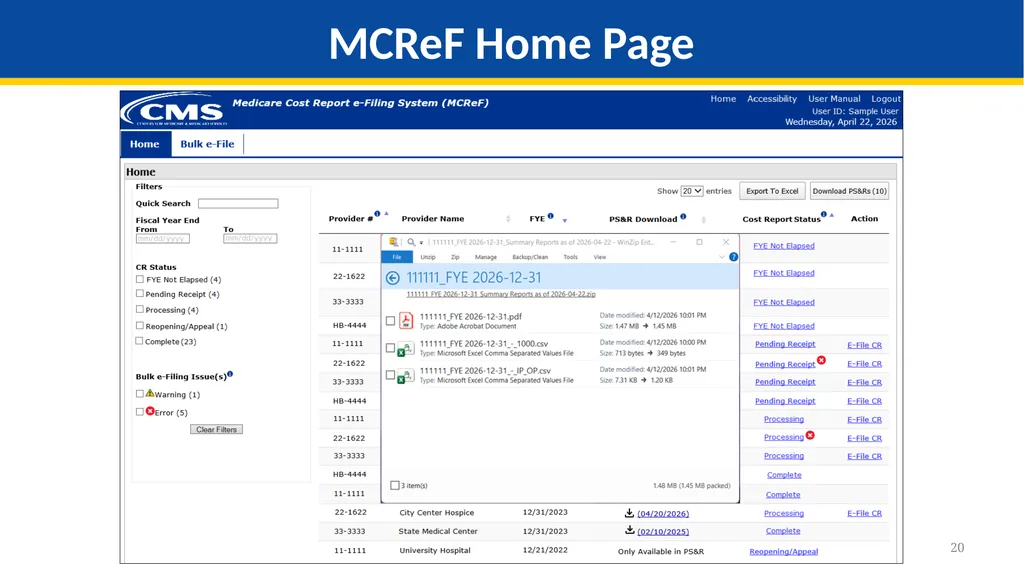Open the User Manual link

(834, 99)
